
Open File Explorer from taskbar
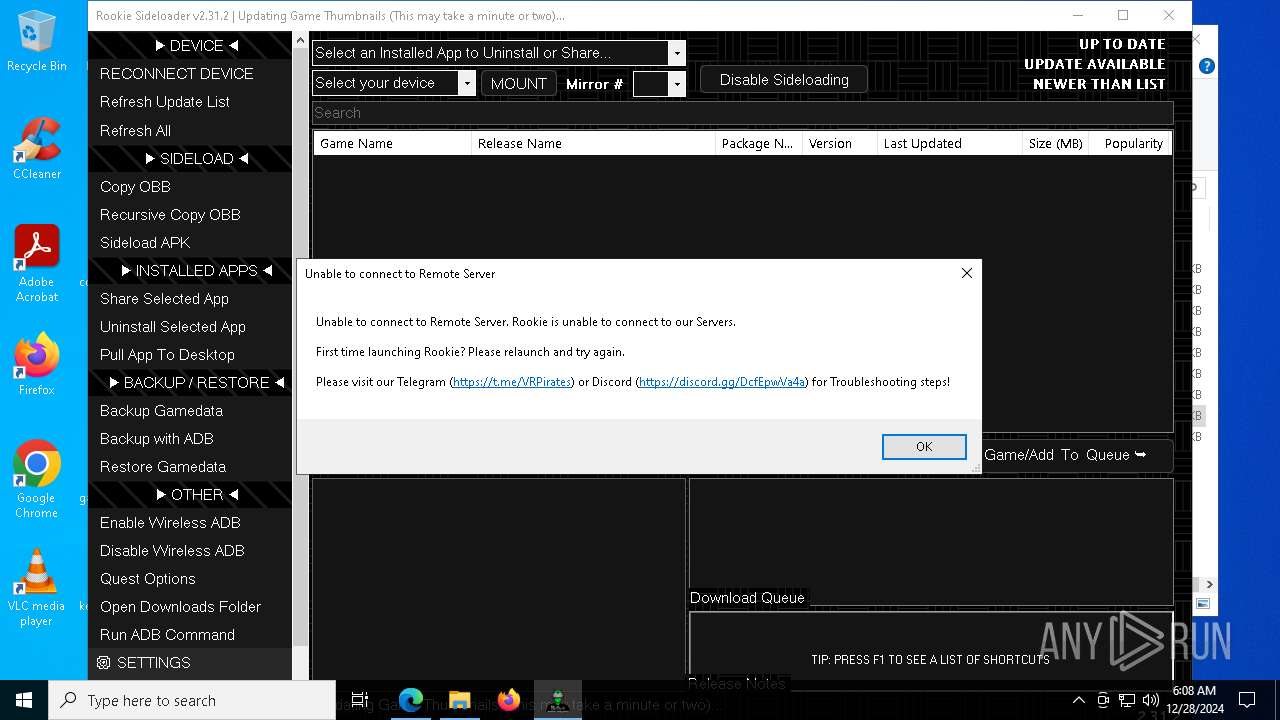[x=460, y=700]
